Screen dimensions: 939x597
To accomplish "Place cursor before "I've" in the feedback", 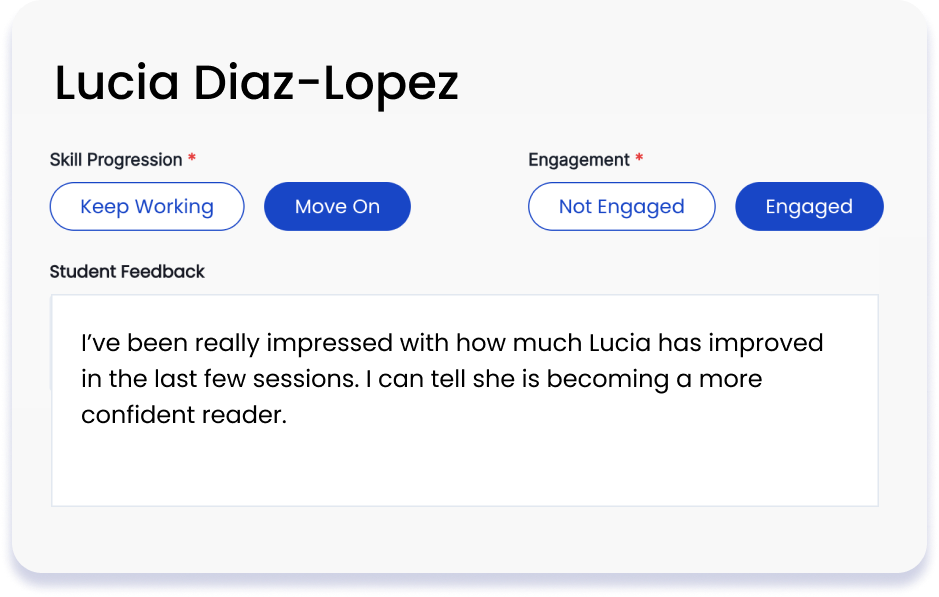I will [x=81, y=344].
